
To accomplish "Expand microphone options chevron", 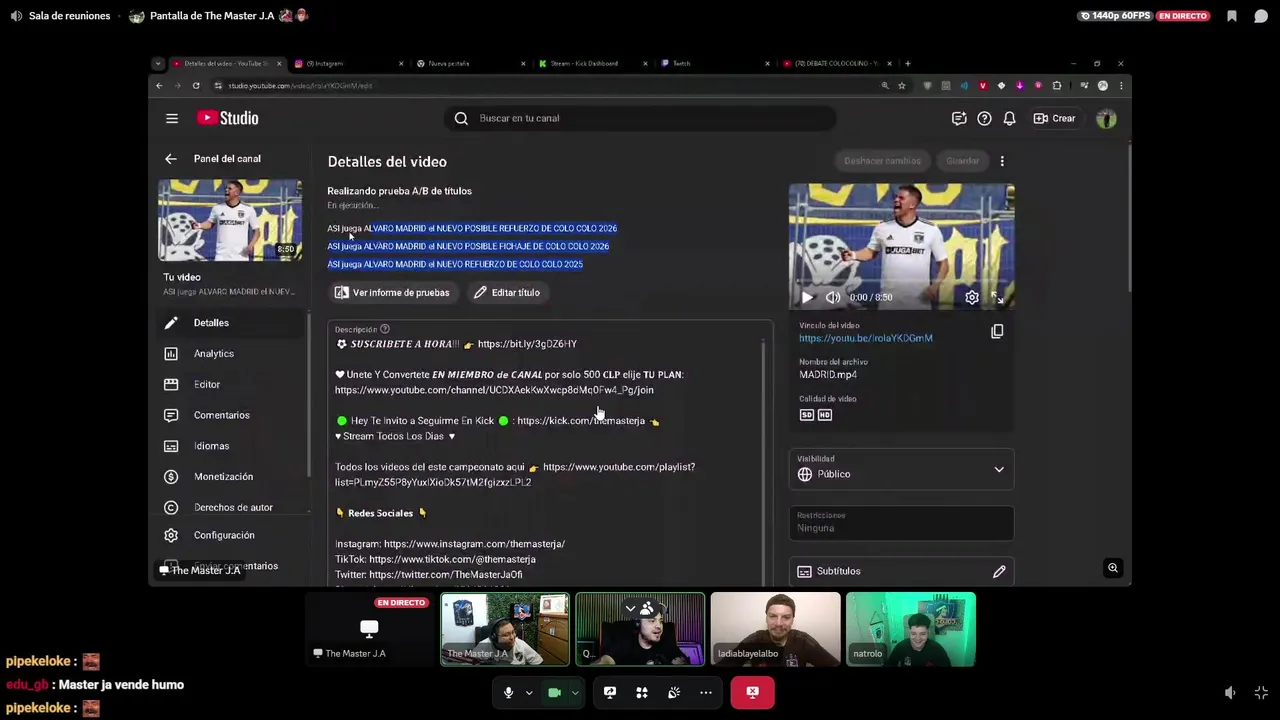I will [529, 692].
